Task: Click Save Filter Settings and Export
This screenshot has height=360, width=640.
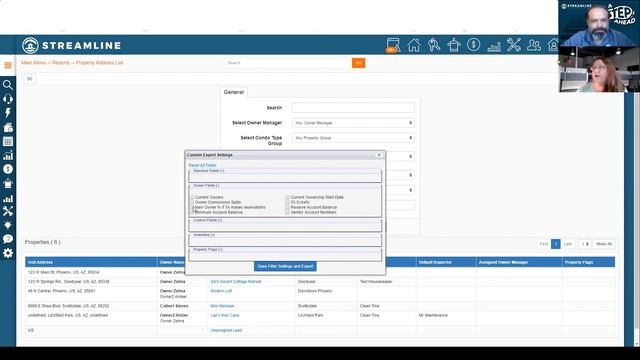Action: [285, 266]
